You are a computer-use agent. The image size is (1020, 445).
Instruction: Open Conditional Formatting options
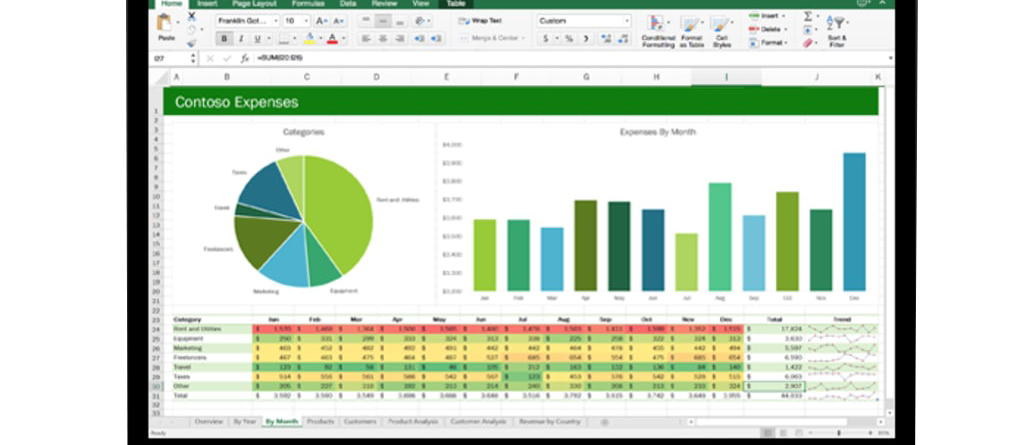pyautogui.click(x=657, y=30)
